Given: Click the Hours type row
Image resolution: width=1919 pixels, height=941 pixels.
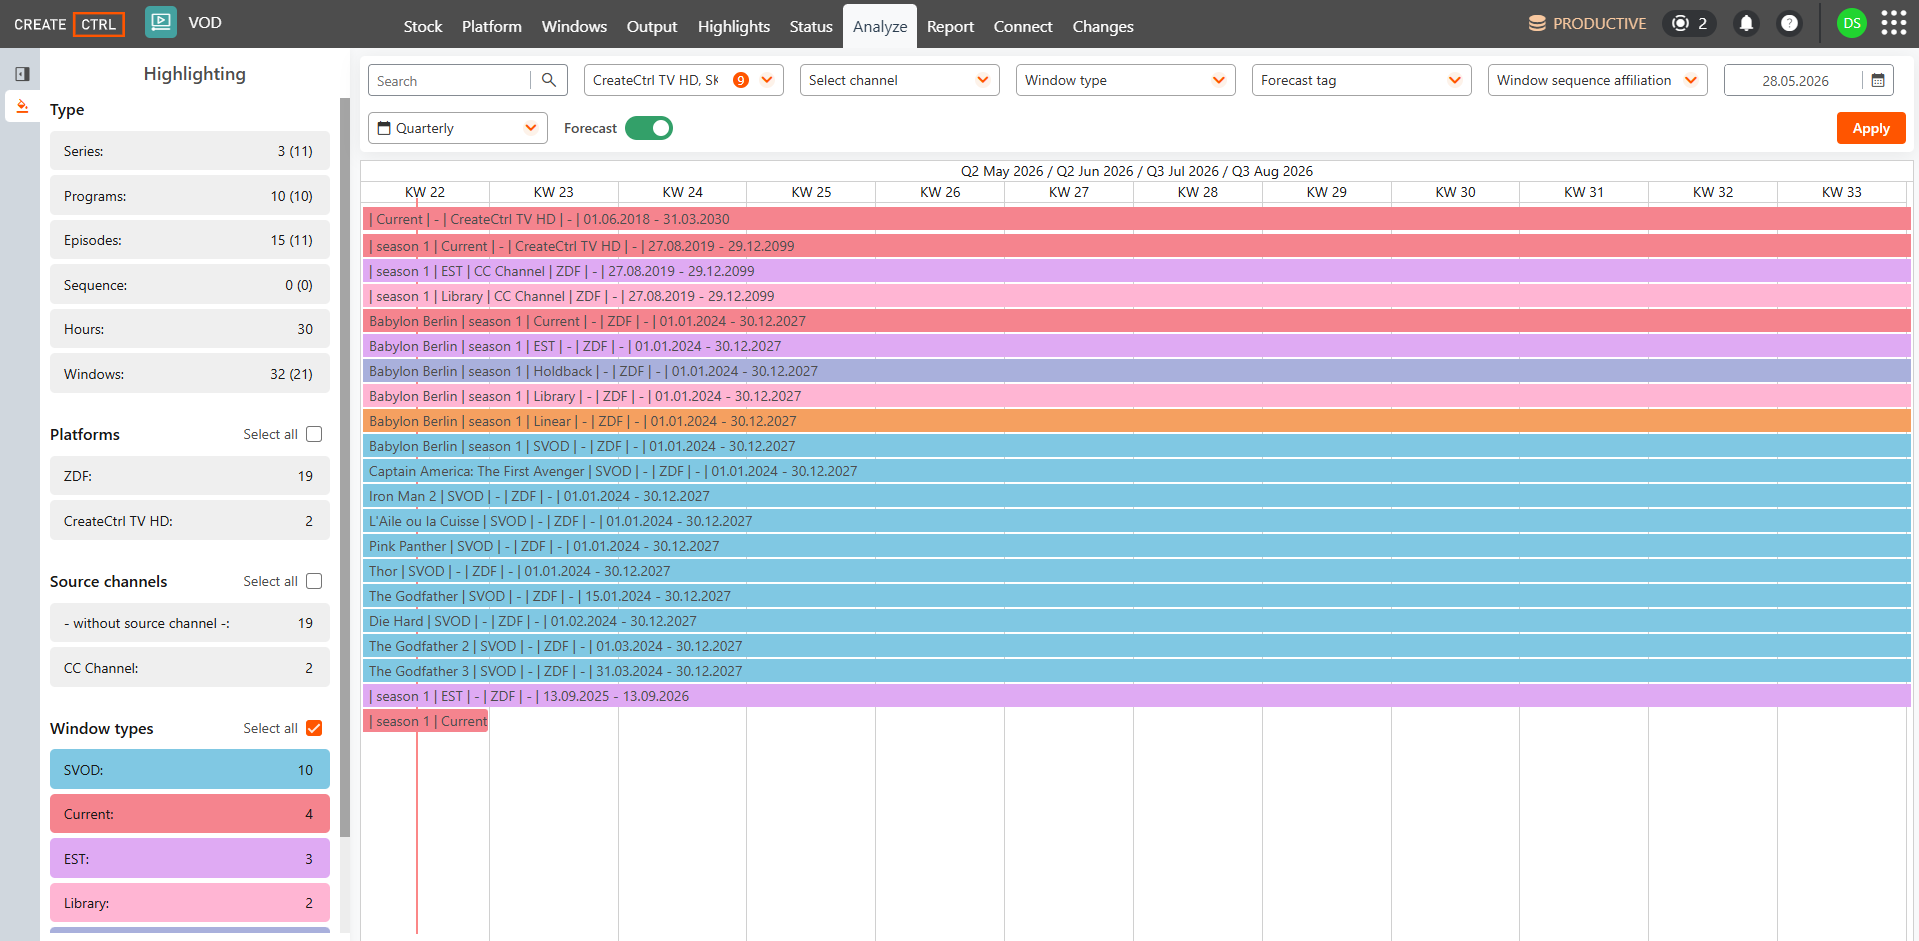Looking at the screenshot, I should coord(190,329).
